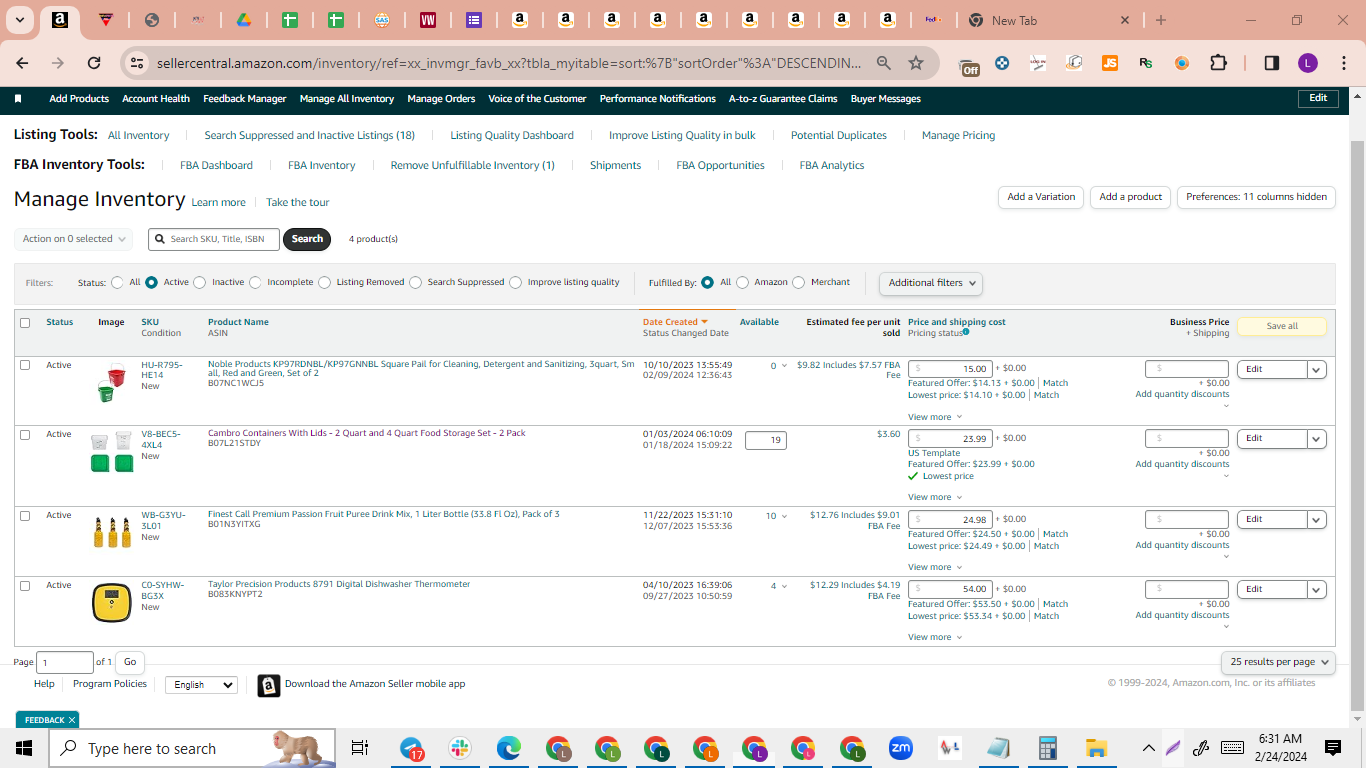Click Match next to Taylor Featured Offer

[x=1056, y=604]
